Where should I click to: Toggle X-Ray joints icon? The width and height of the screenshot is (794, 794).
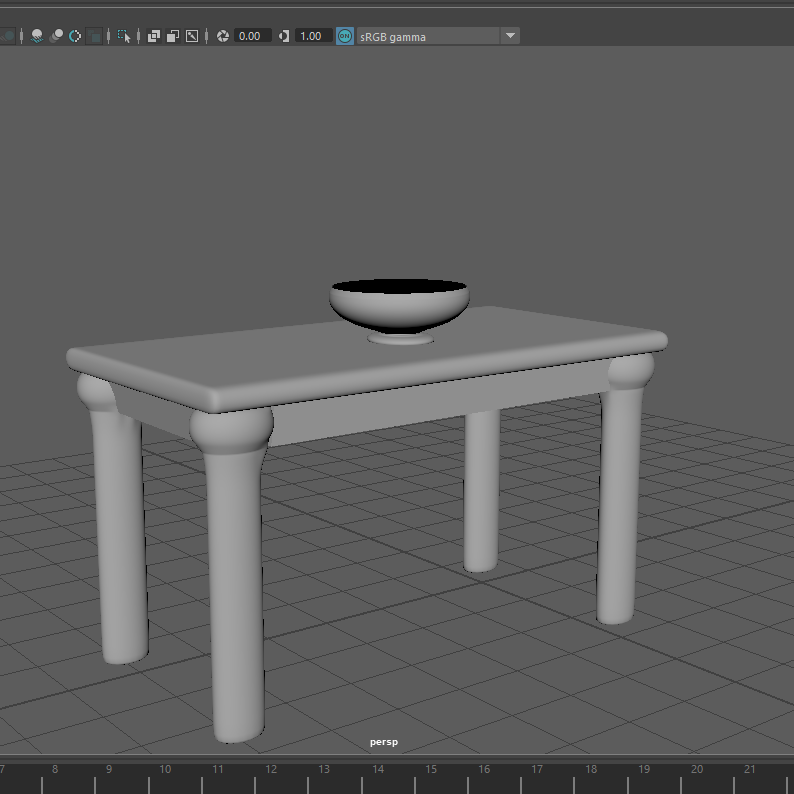click(192, 36)
